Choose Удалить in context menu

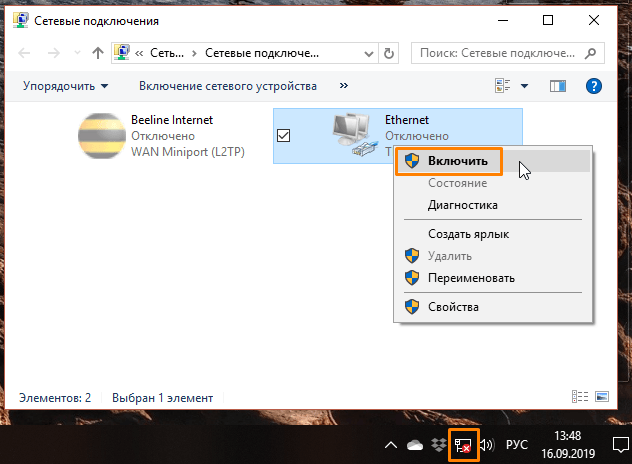[493, 256]
